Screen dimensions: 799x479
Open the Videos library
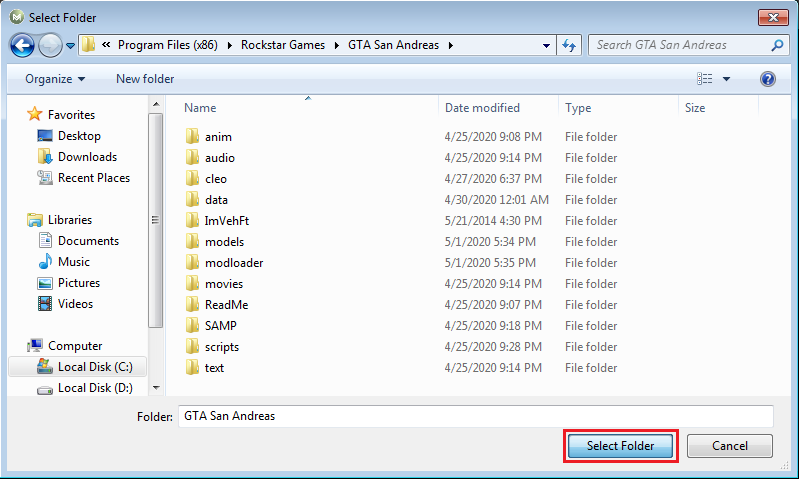[65, 304]
